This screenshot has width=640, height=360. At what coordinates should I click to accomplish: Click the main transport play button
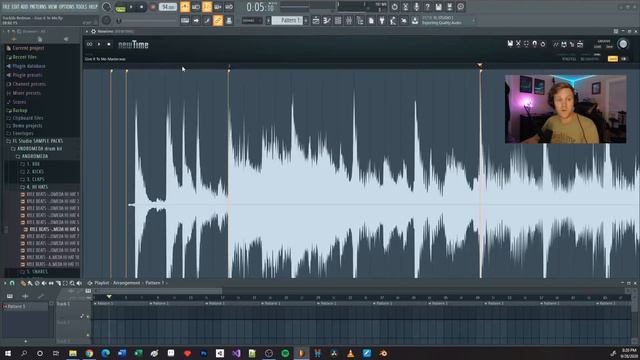pyautogui.click(x=131, y=7)
